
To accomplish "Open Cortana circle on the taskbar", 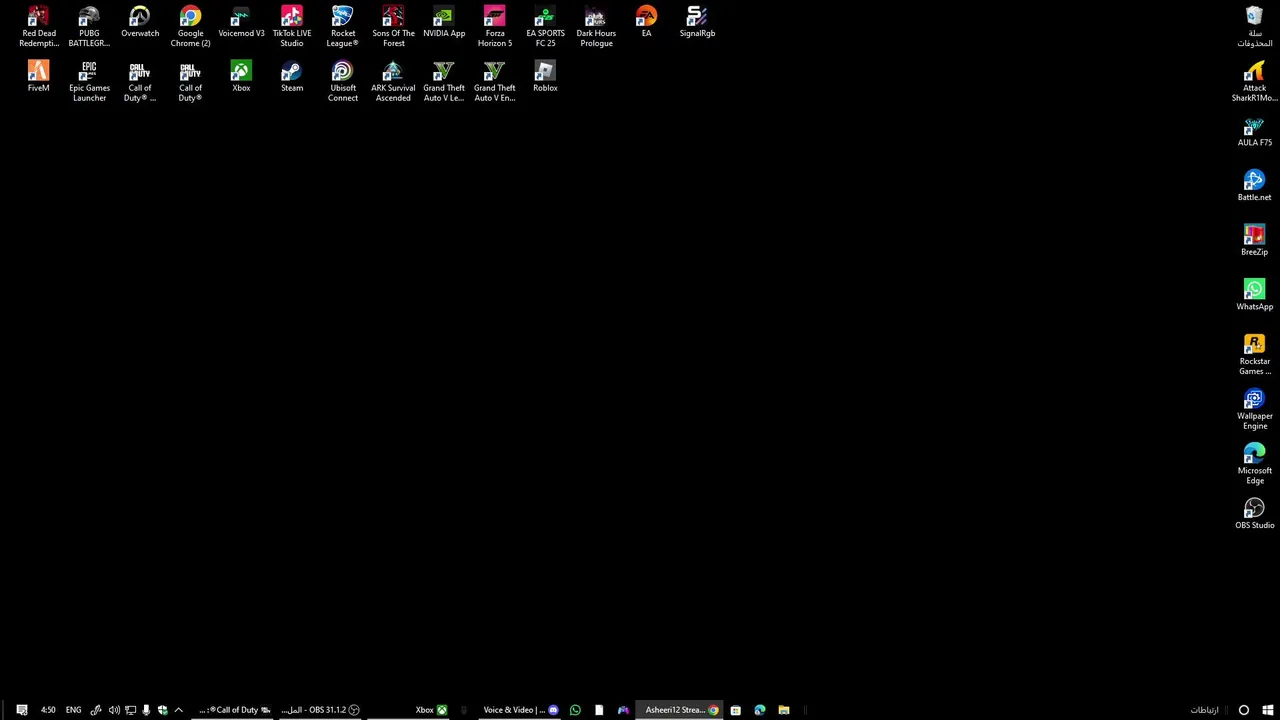I will coord(1243,710).
